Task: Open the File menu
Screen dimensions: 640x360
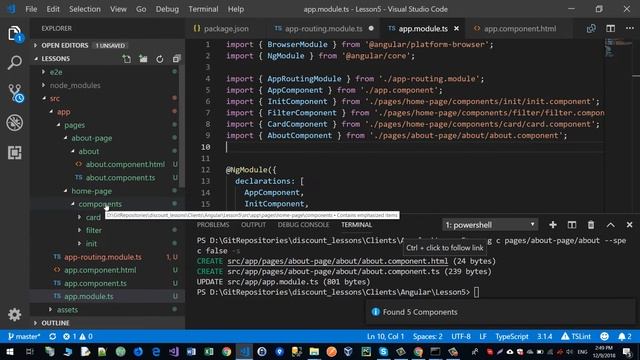Action: coord(31,9)
